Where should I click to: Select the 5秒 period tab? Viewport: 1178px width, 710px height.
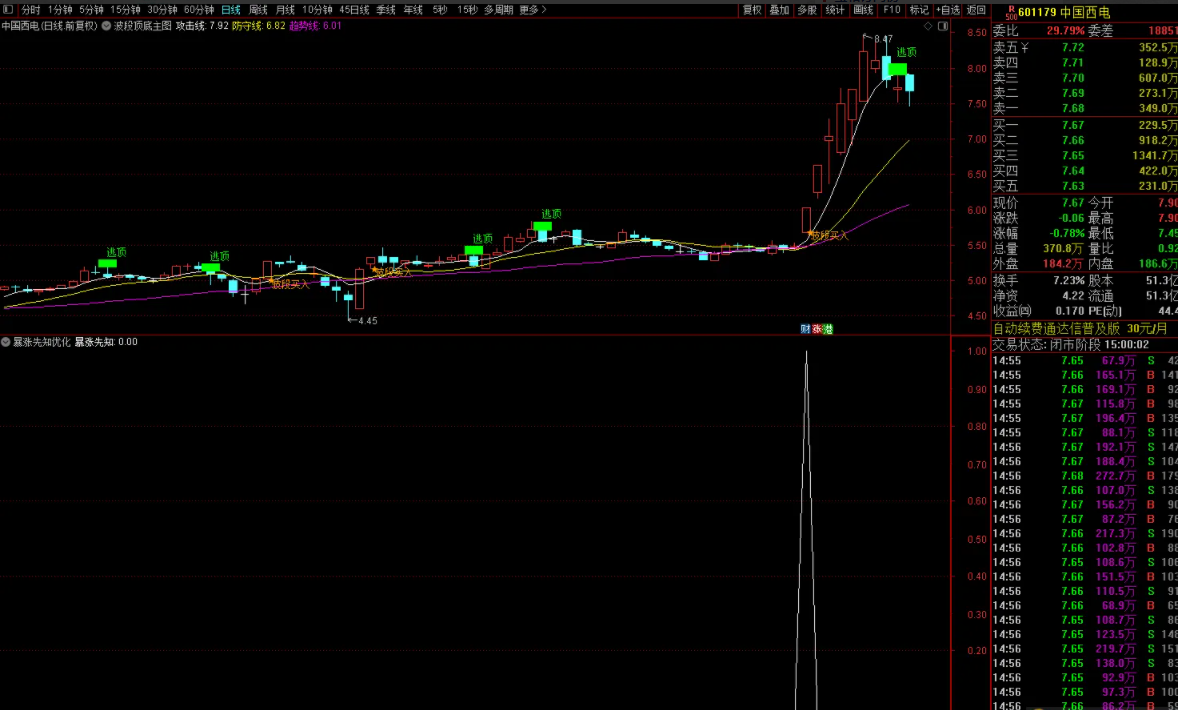click(x=439, y=10)
